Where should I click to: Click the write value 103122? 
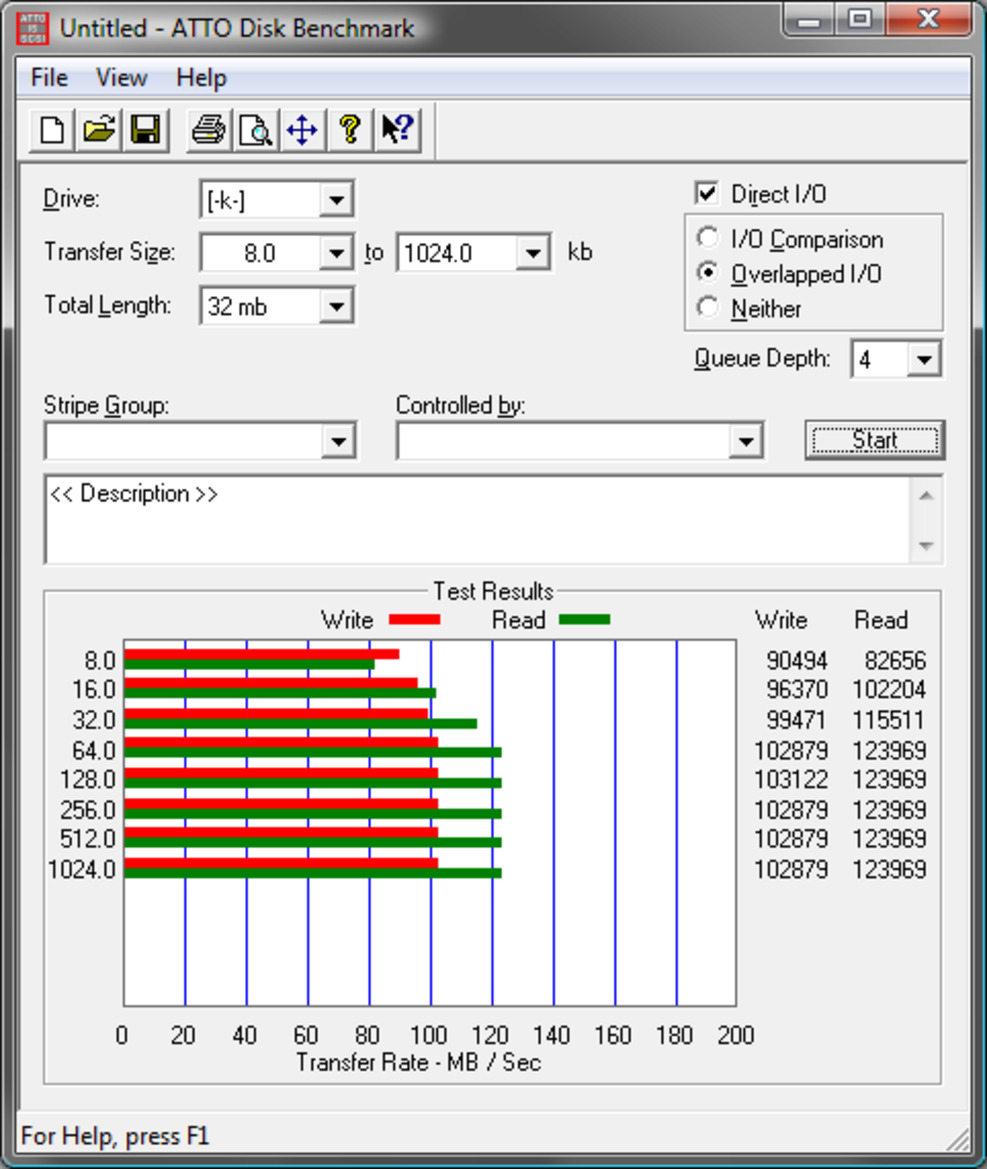coord(791,780)
